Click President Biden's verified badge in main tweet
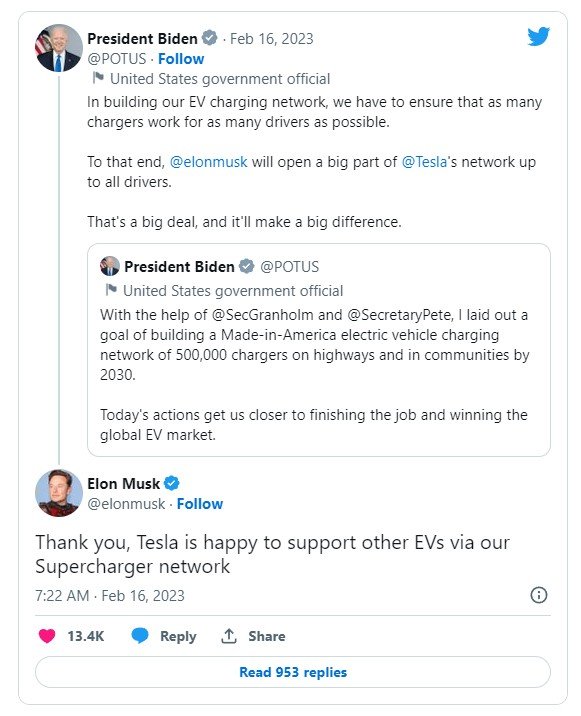Viewport: 581px width, 716px height. pos(210,38)
